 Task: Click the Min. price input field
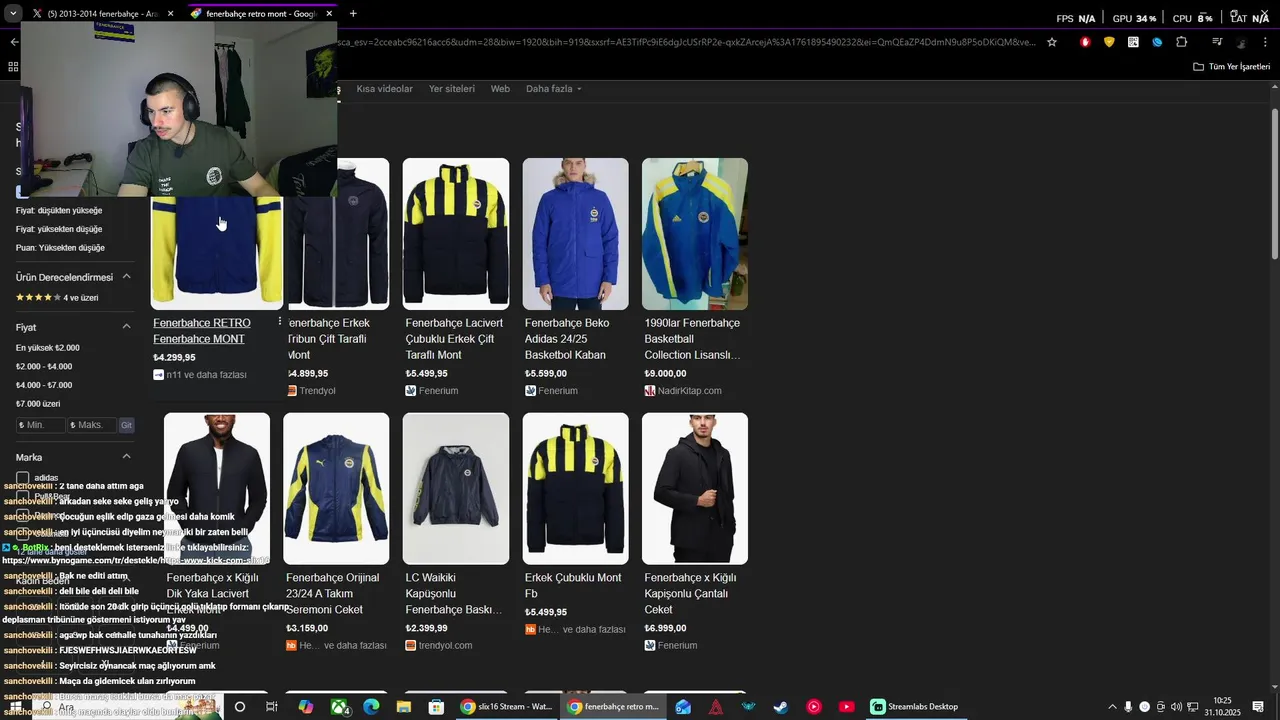tap(40, 425)
